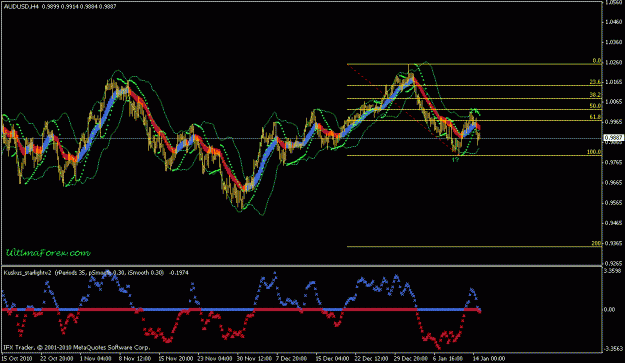Click the IFX Trader MetaQuotes copyright text

point(77,347)
